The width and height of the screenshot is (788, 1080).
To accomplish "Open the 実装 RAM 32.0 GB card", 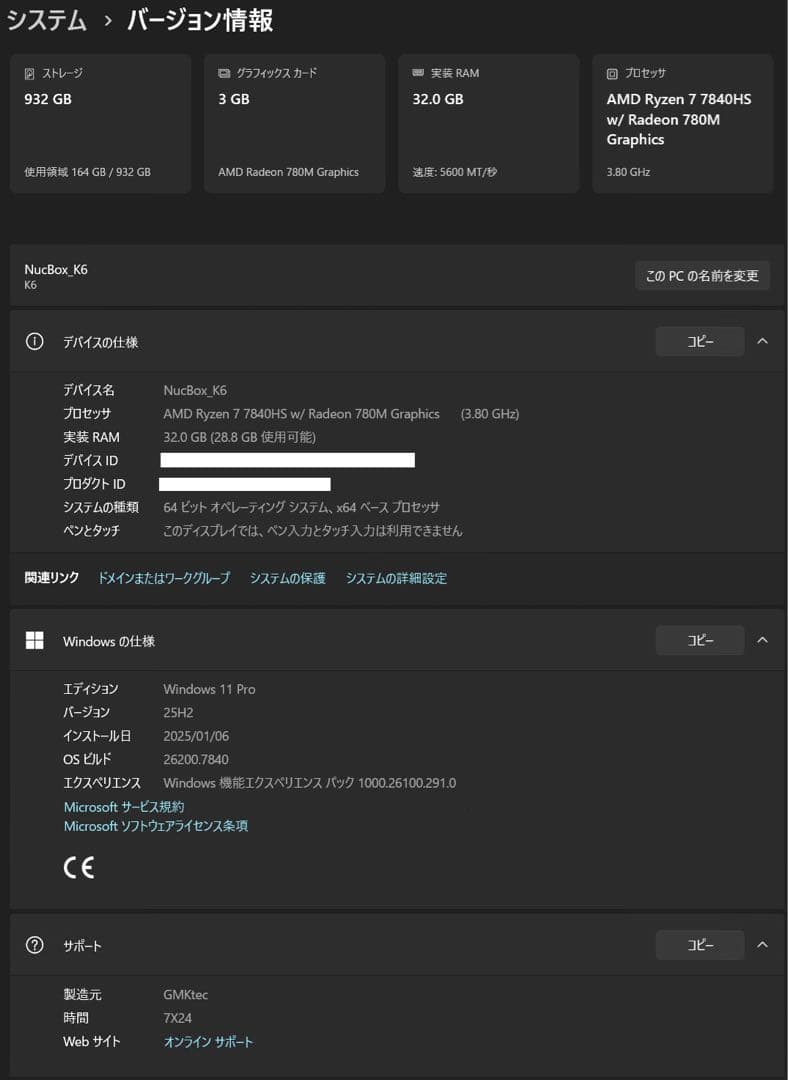I will (x=489, y=123).
